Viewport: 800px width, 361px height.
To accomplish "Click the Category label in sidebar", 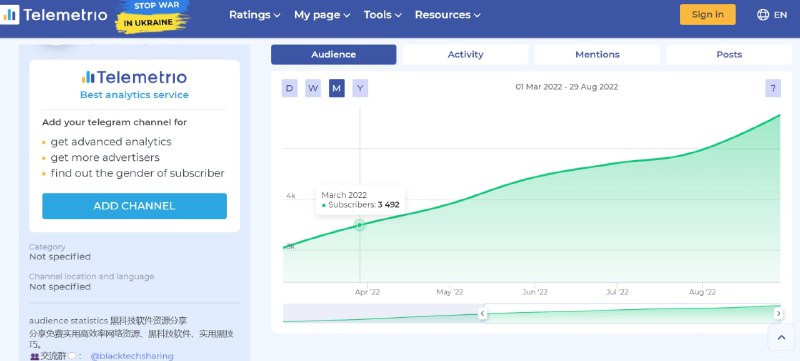I will 47,247.
